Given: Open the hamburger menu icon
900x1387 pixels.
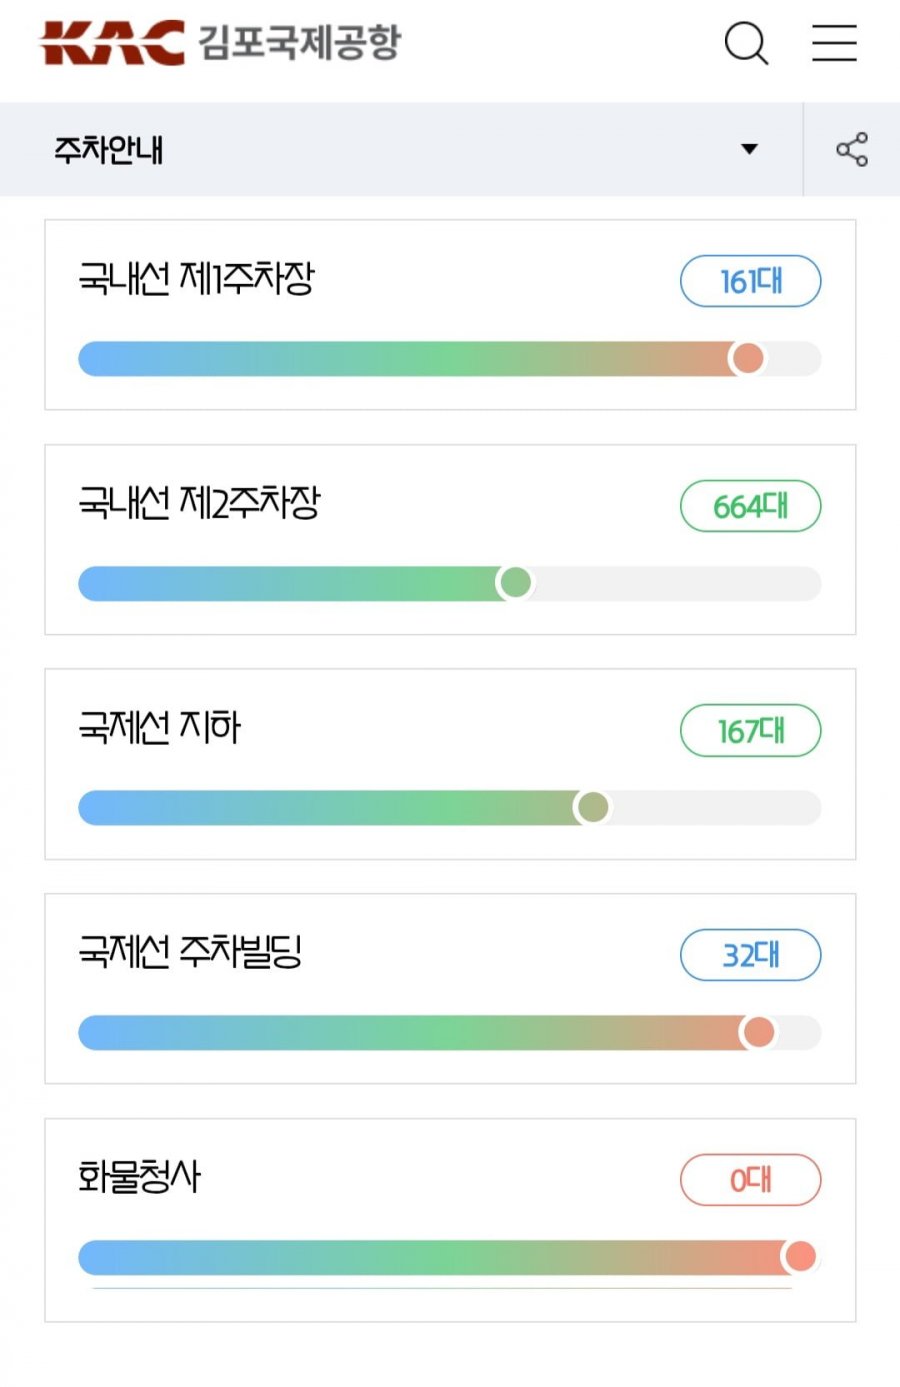Looking at the screenshot, I should click(x=834, y=43).
